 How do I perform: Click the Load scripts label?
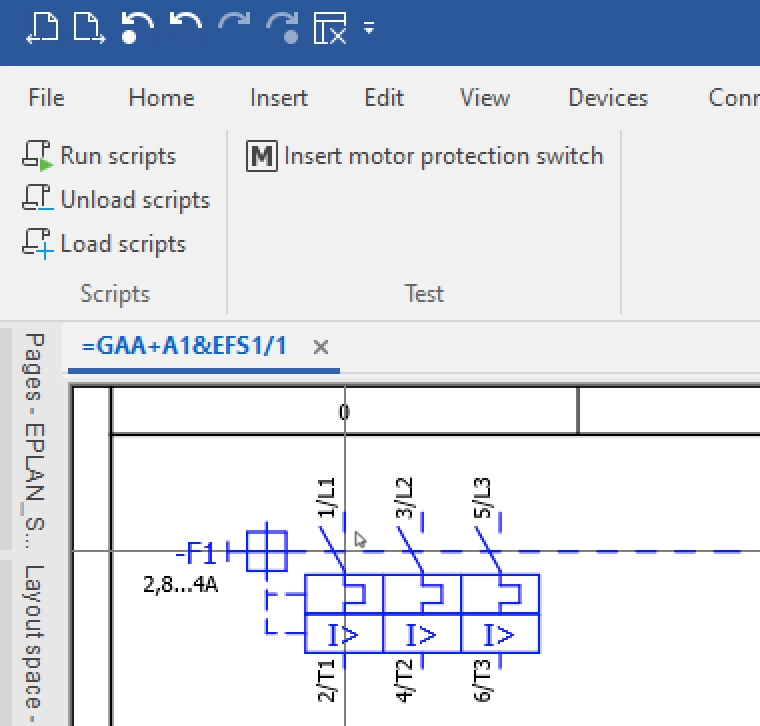click(123, 243)
